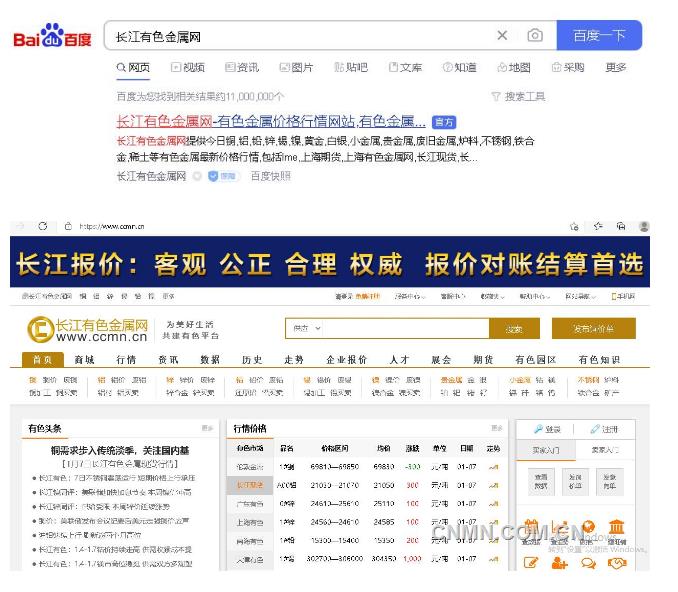Screen dimensions: 678x592
Task: Open the browser profile avatar icon
Action: coord(644,226)
